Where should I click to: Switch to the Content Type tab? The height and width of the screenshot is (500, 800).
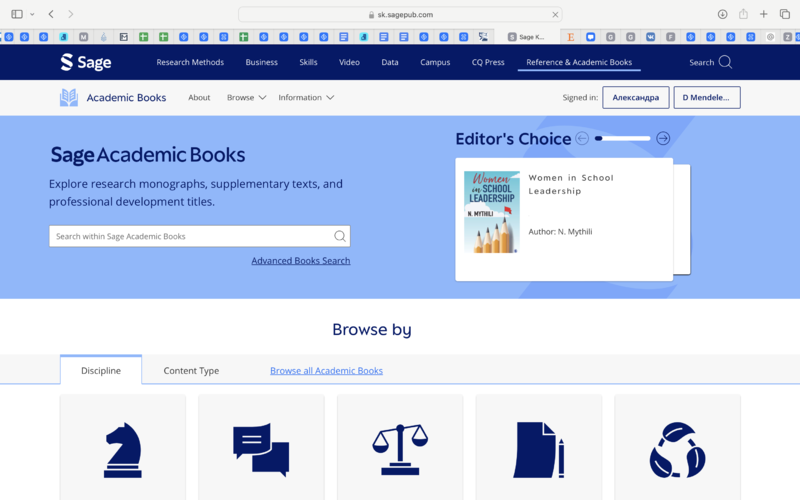(x=191, y=370)
